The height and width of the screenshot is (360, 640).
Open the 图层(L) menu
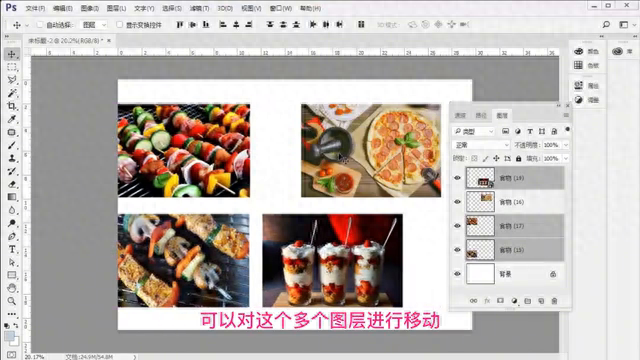pyautogui.click(x=116, y=8)
